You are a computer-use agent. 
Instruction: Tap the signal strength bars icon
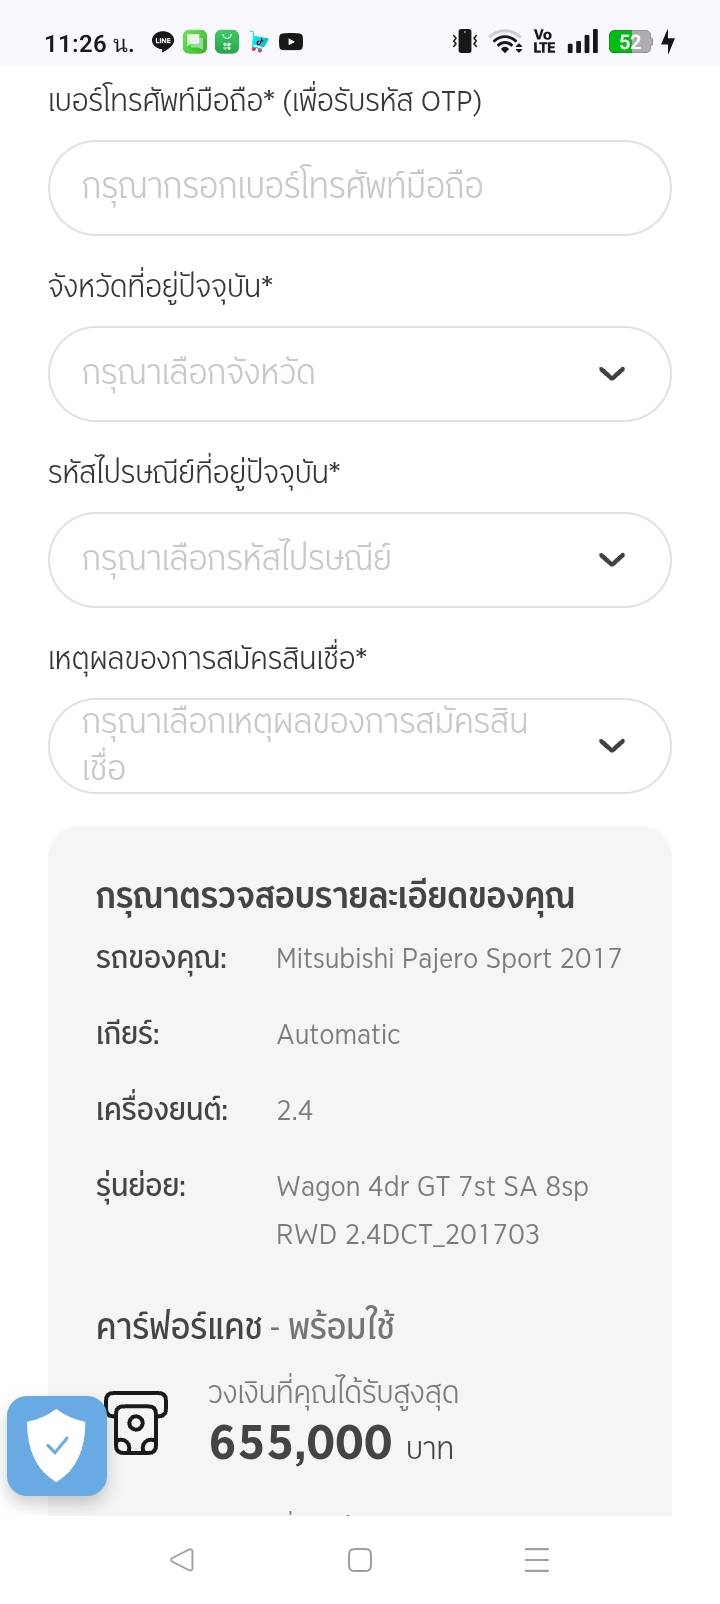(582, 42)
